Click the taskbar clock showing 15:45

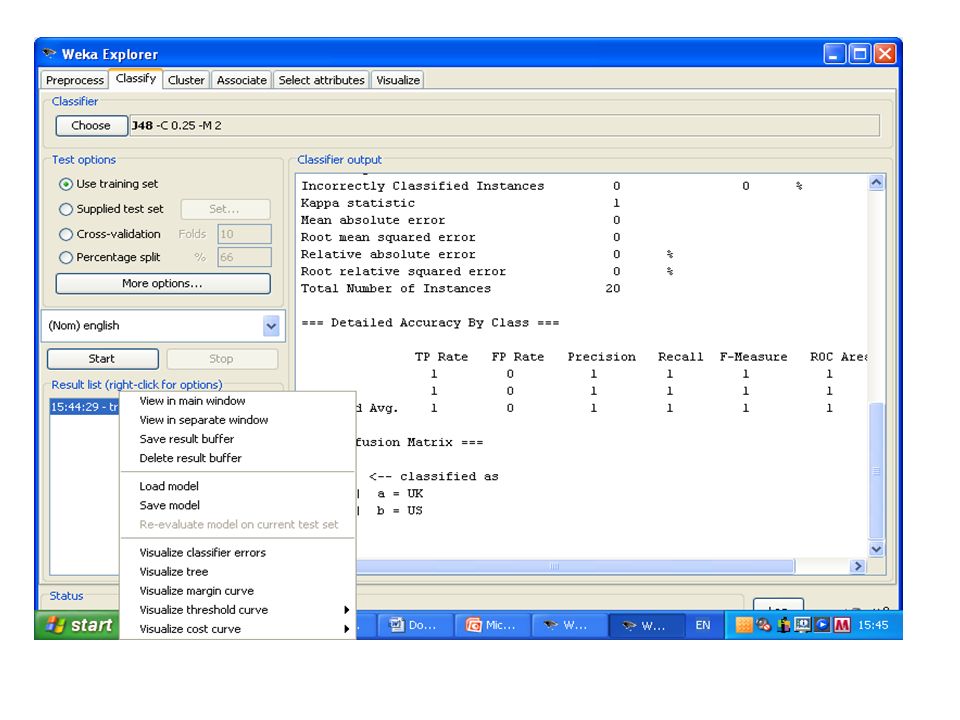873,625
